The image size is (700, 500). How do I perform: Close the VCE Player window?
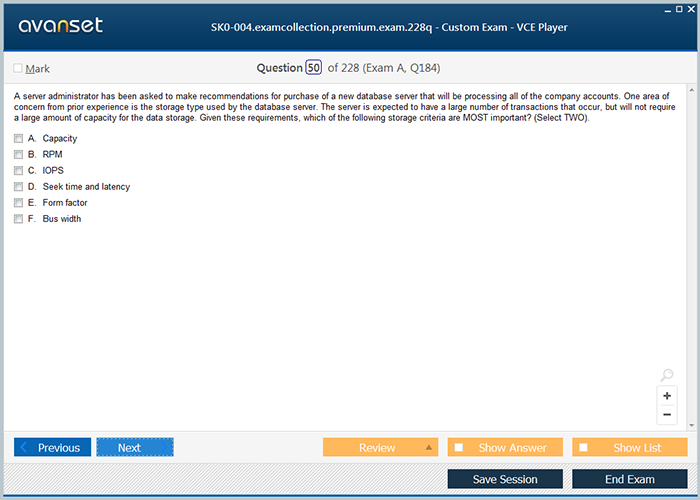pyautogui.click(x=693, y=8)
